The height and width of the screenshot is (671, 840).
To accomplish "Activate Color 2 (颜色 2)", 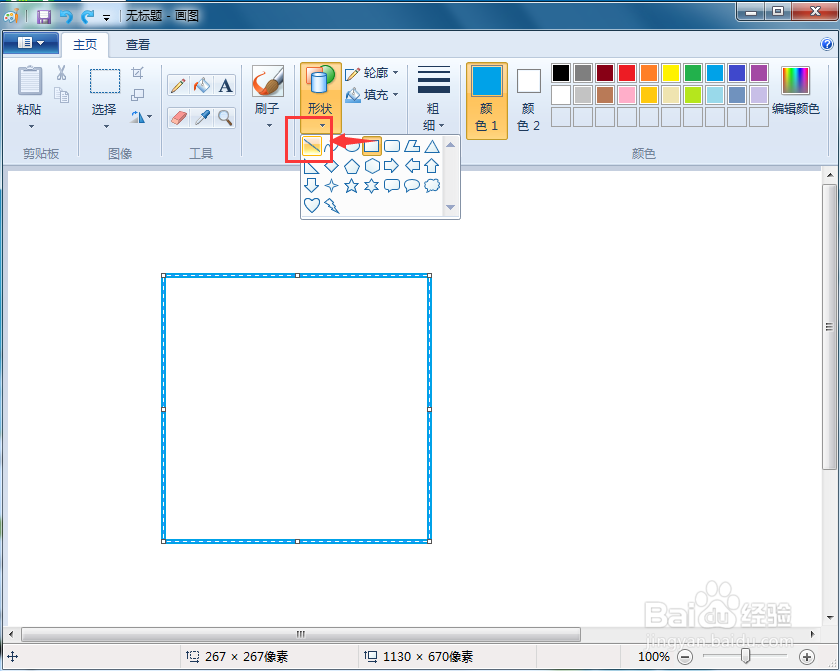I will point(528,101).
